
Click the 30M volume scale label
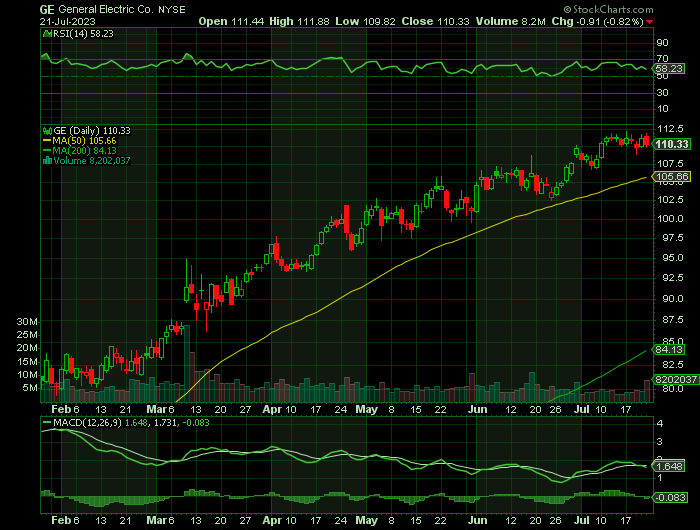(27, 322)
